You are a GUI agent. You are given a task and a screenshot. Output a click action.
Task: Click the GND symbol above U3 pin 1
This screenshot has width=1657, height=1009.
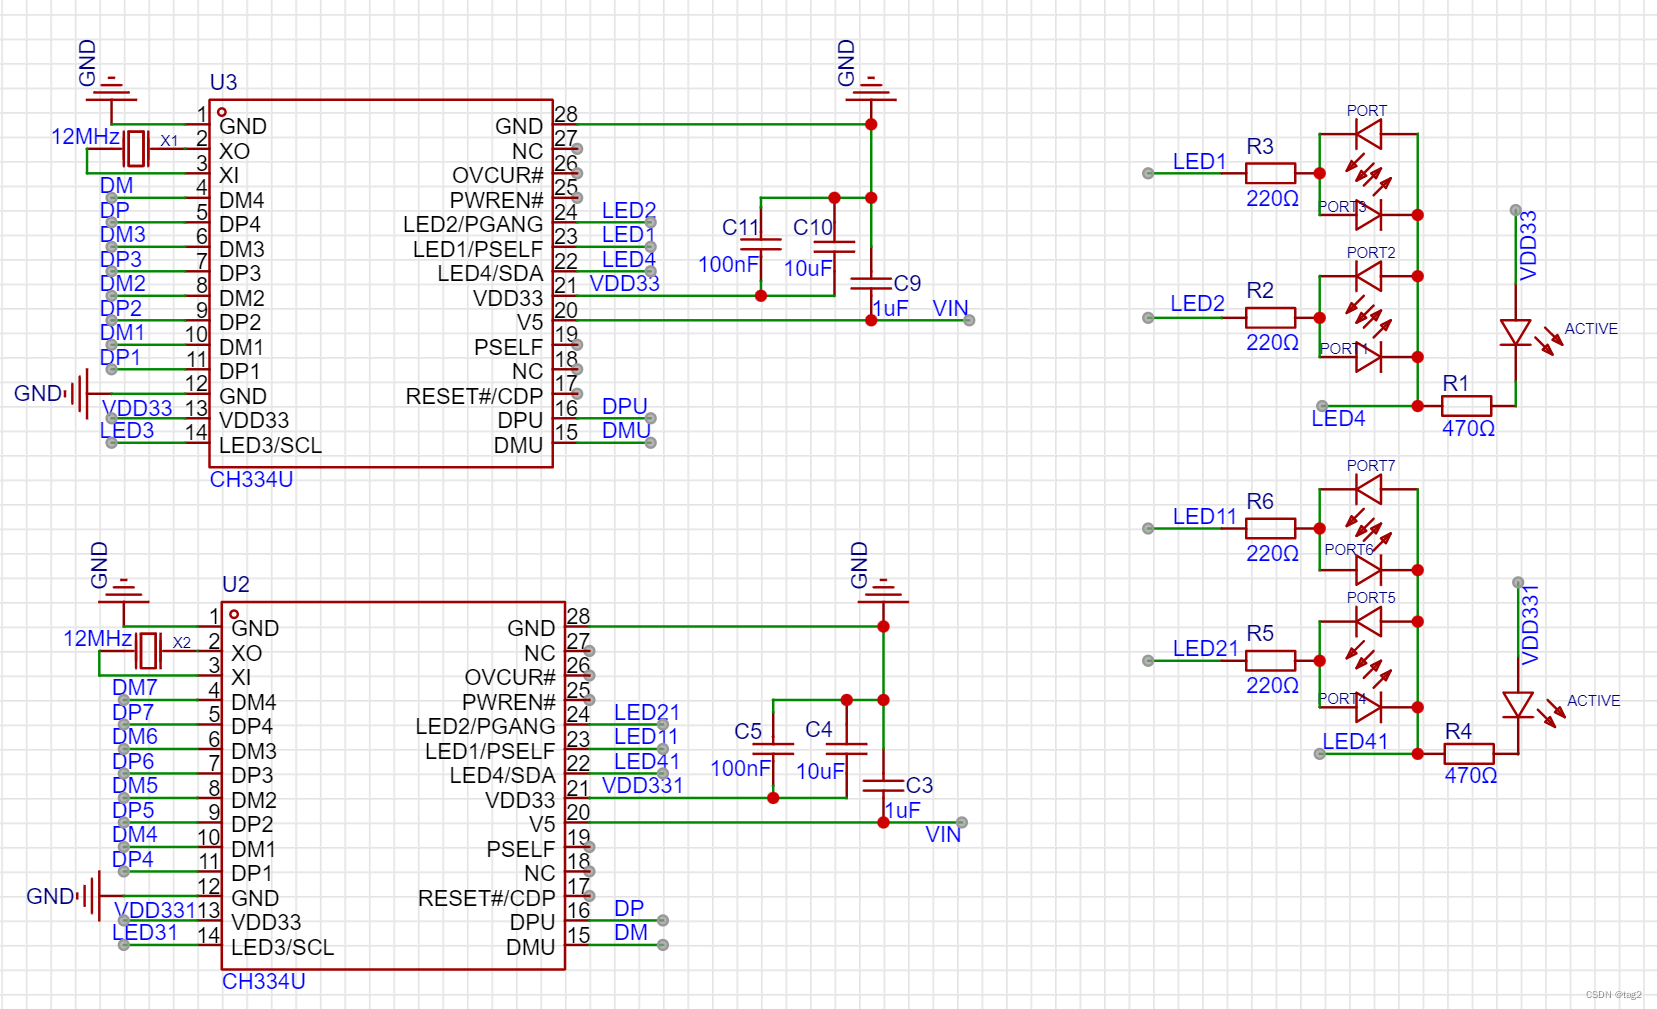tap(111, 88)
